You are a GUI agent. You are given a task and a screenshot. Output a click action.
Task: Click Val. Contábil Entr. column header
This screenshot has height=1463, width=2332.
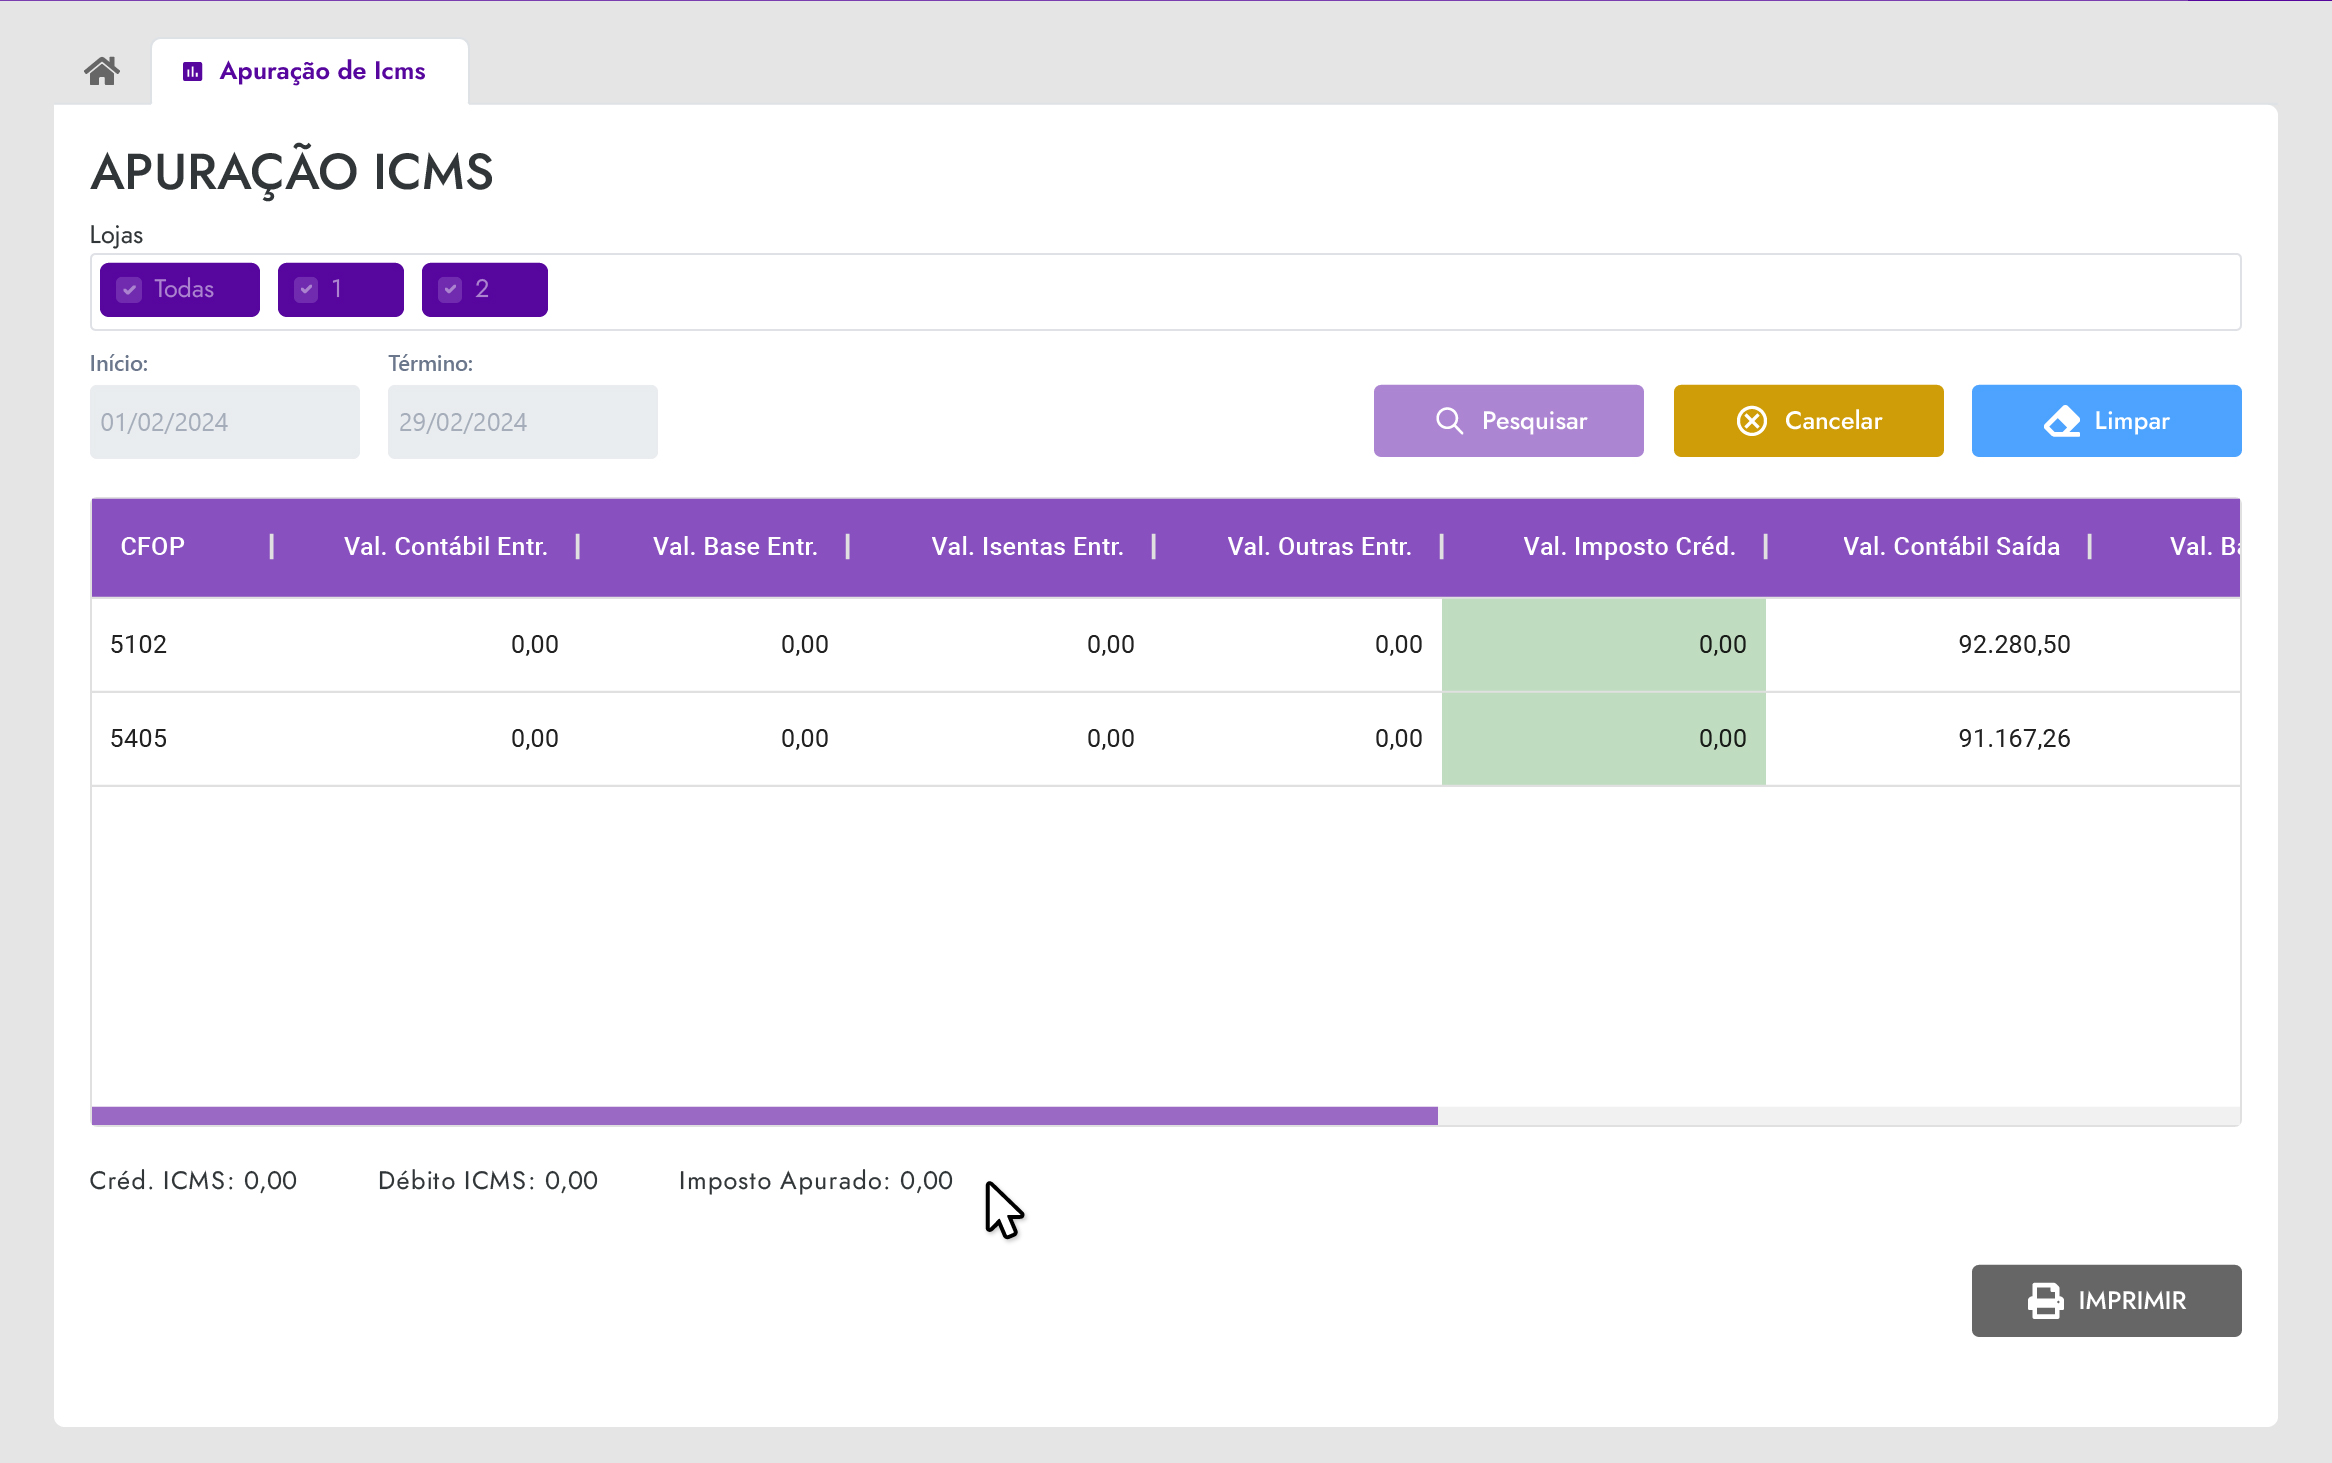(x=445, y=547)
